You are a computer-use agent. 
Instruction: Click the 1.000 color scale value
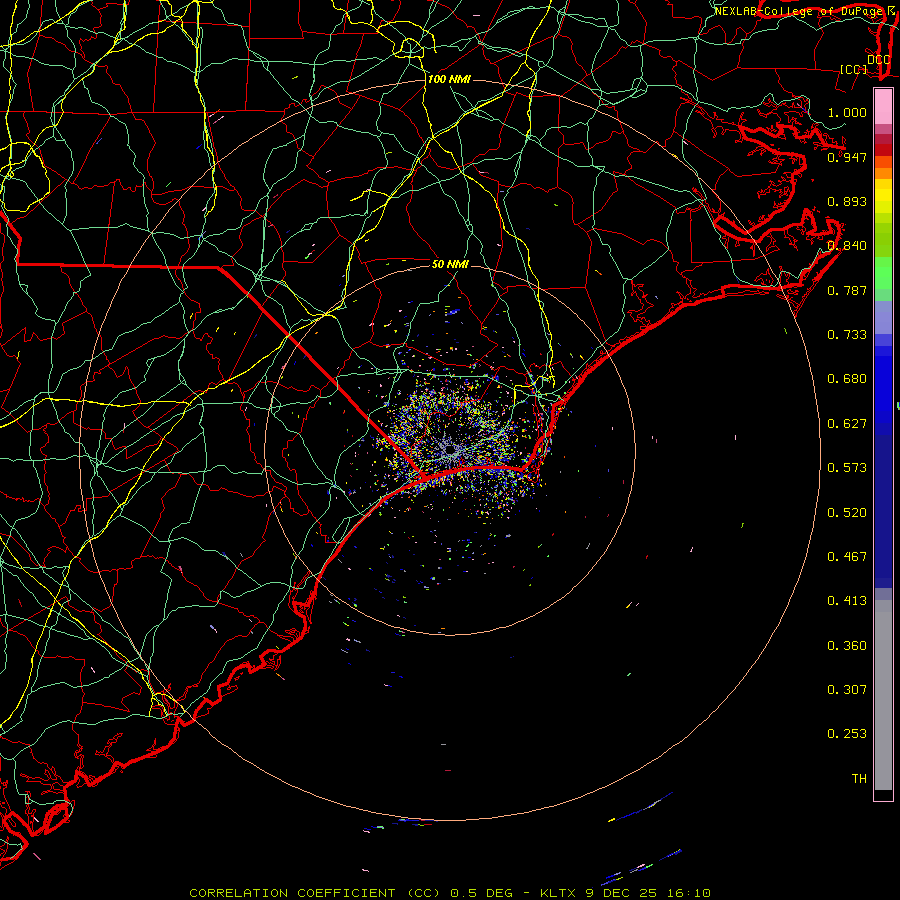click(847, 112)
